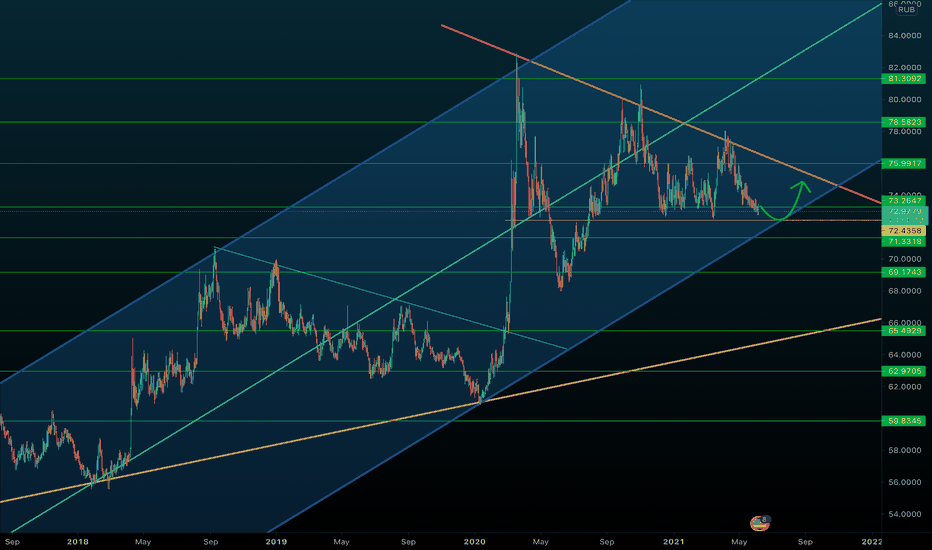This screenshot has width=932, height=550.
Task: Select the 81.3092 price level label
Action: pos(904,78)
